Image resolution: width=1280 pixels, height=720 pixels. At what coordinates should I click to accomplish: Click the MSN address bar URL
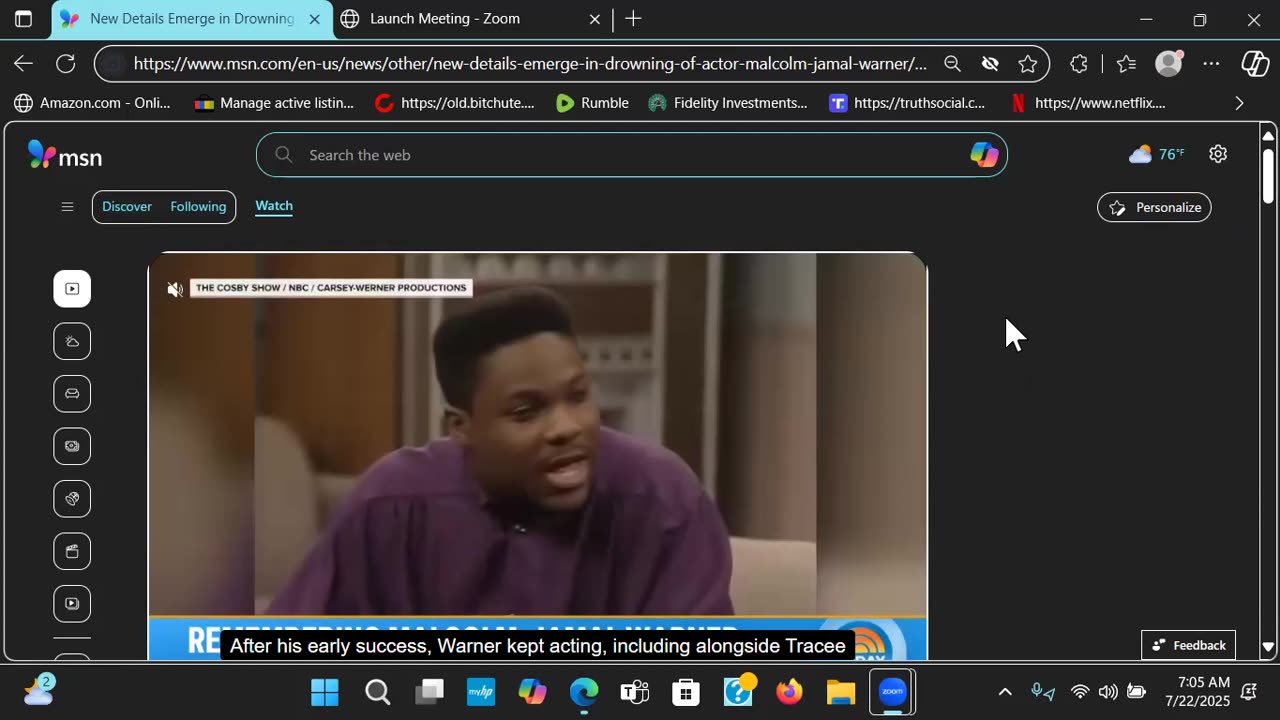(530, 64)
